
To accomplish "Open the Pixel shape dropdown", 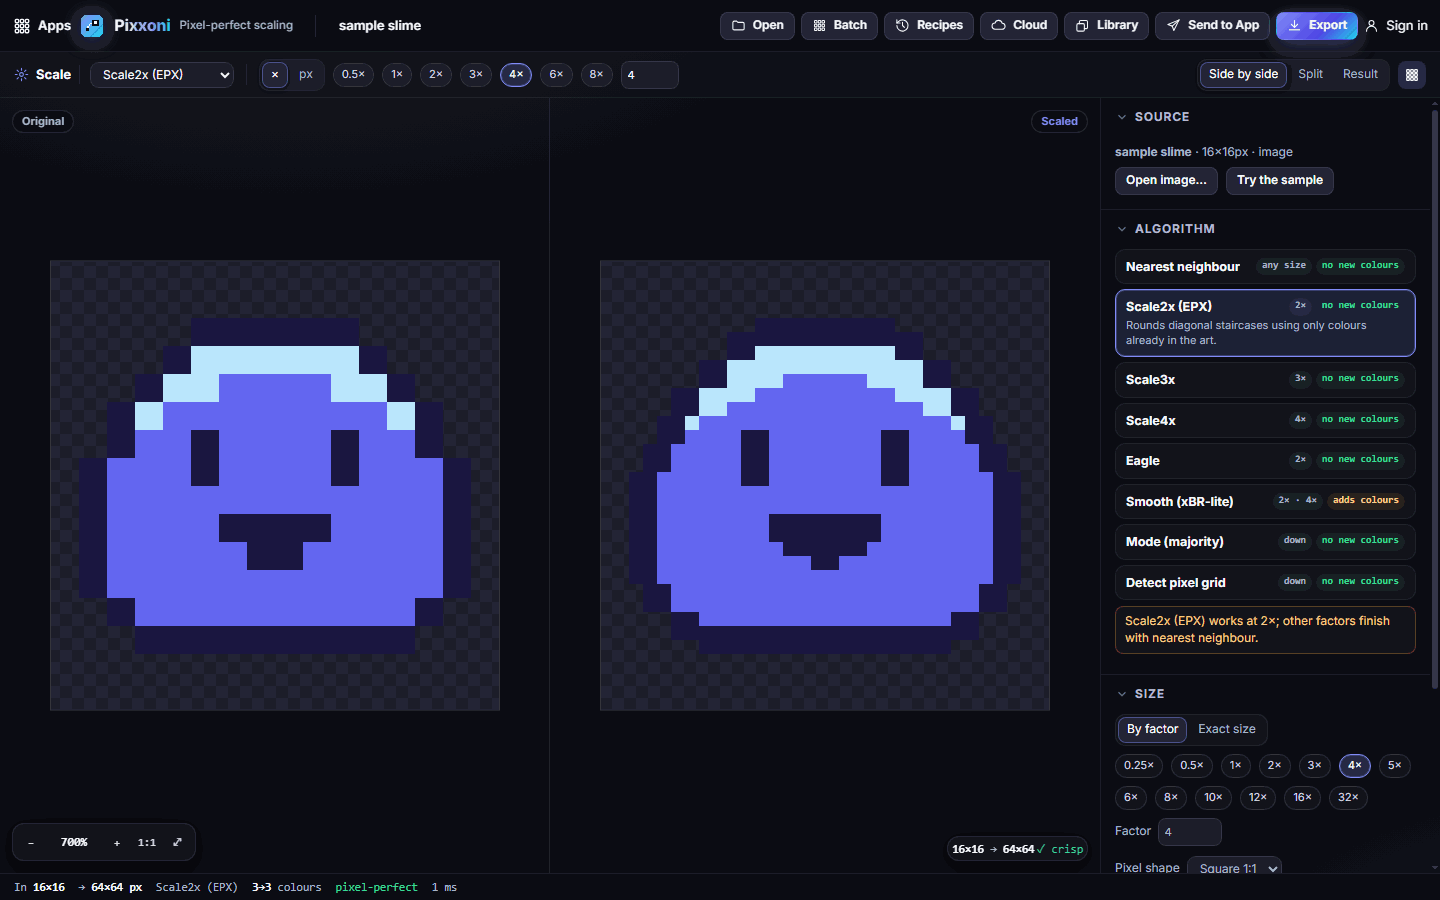I will (x=1234, y=868).
